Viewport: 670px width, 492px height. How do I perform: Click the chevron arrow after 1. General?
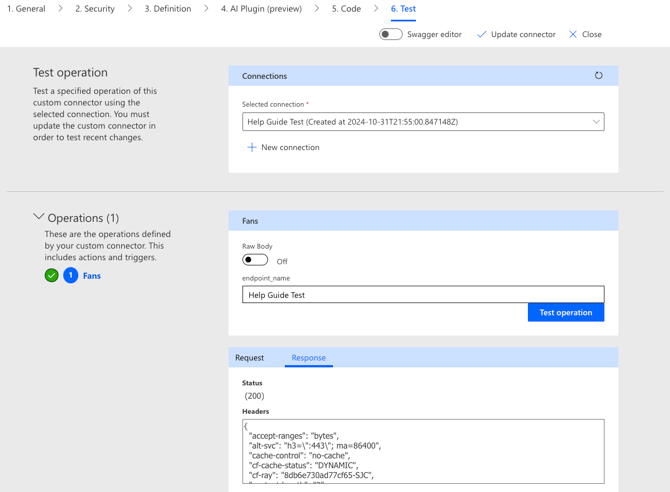(60, 9)
